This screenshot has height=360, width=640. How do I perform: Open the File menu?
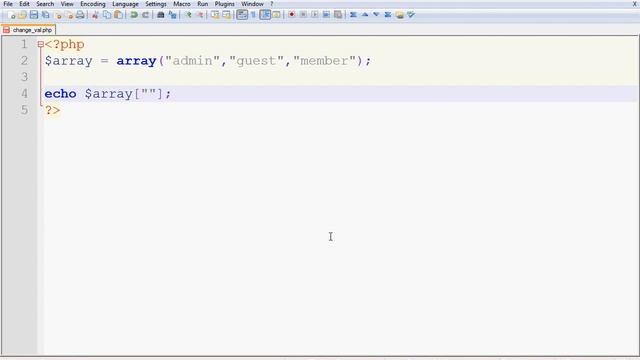[8, 4]
